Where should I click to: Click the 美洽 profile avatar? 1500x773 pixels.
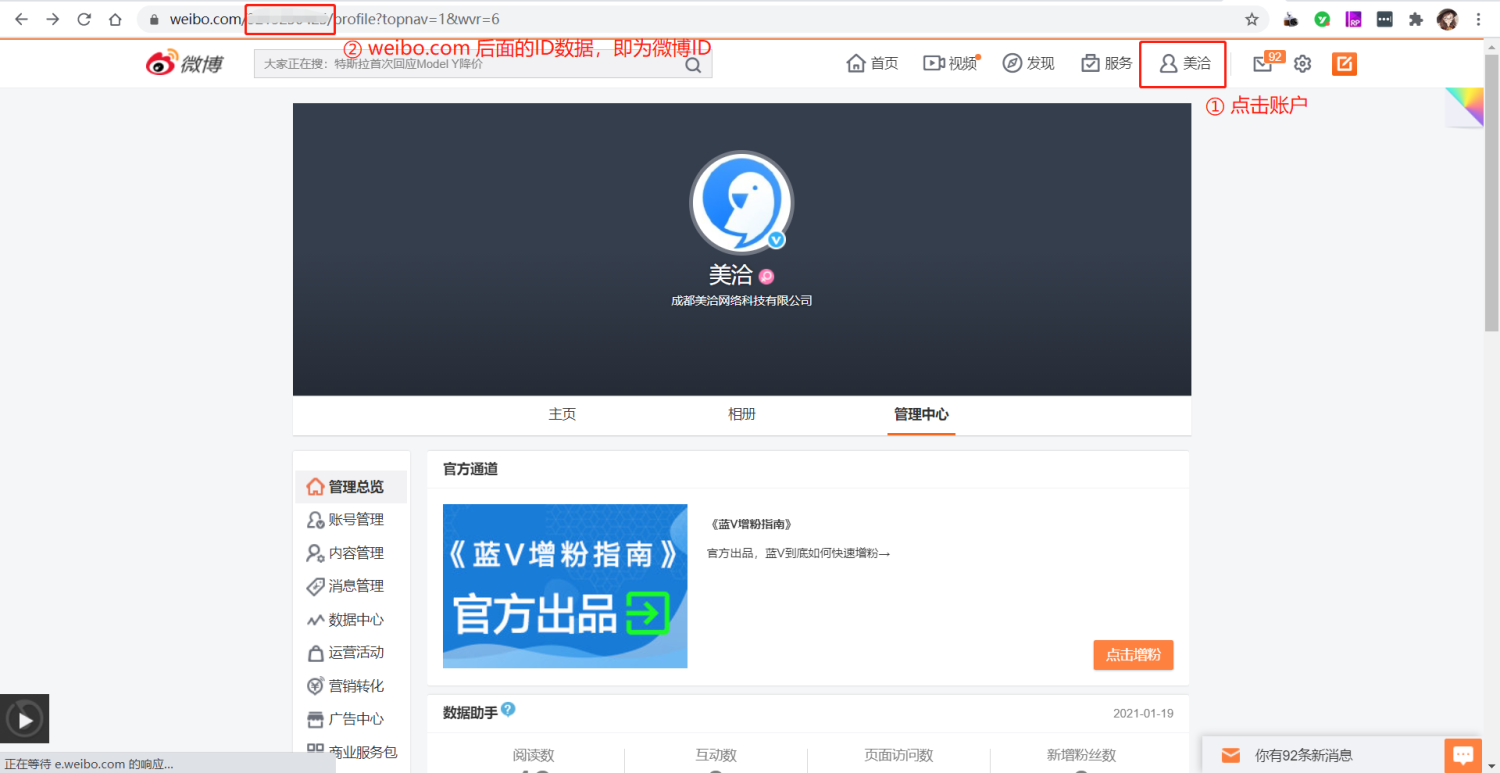point(741,203)
